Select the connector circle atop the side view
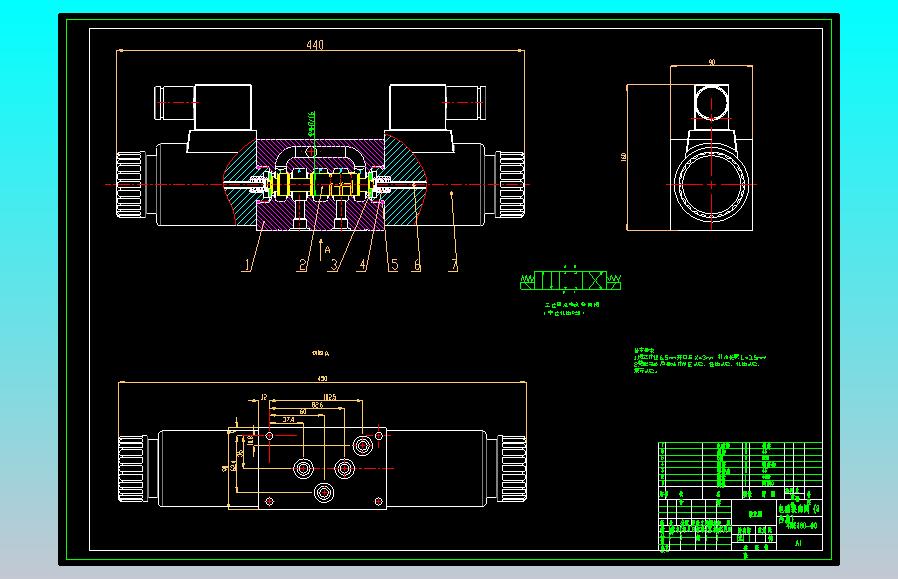898x579 pixels. [x=711, y=103]
